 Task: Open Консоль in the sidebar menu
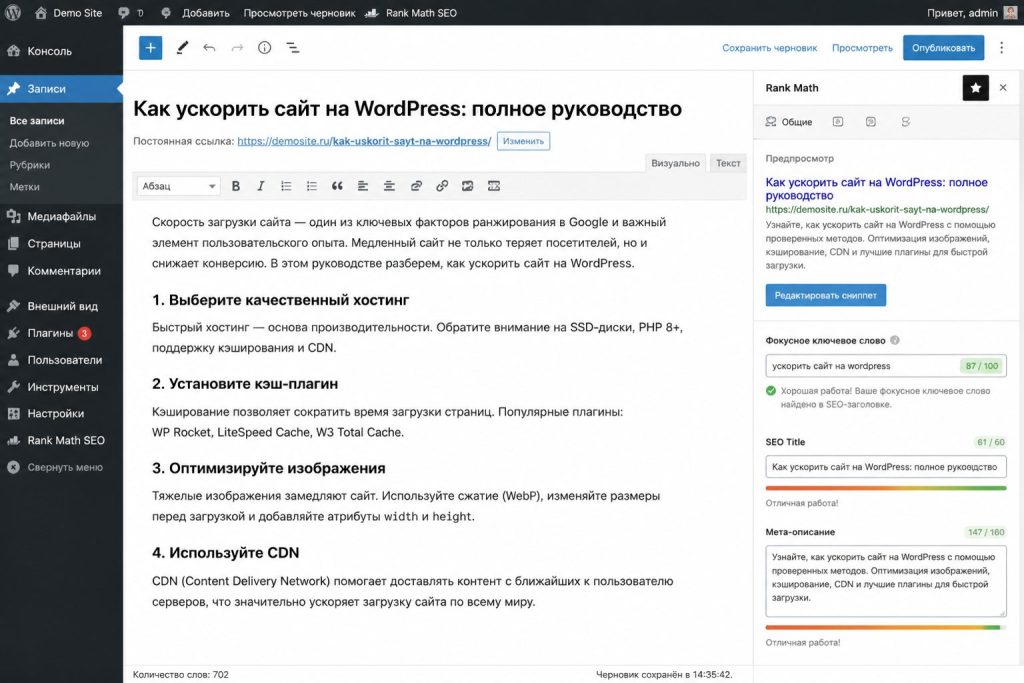pyautogui.click(x=61, y=51)
